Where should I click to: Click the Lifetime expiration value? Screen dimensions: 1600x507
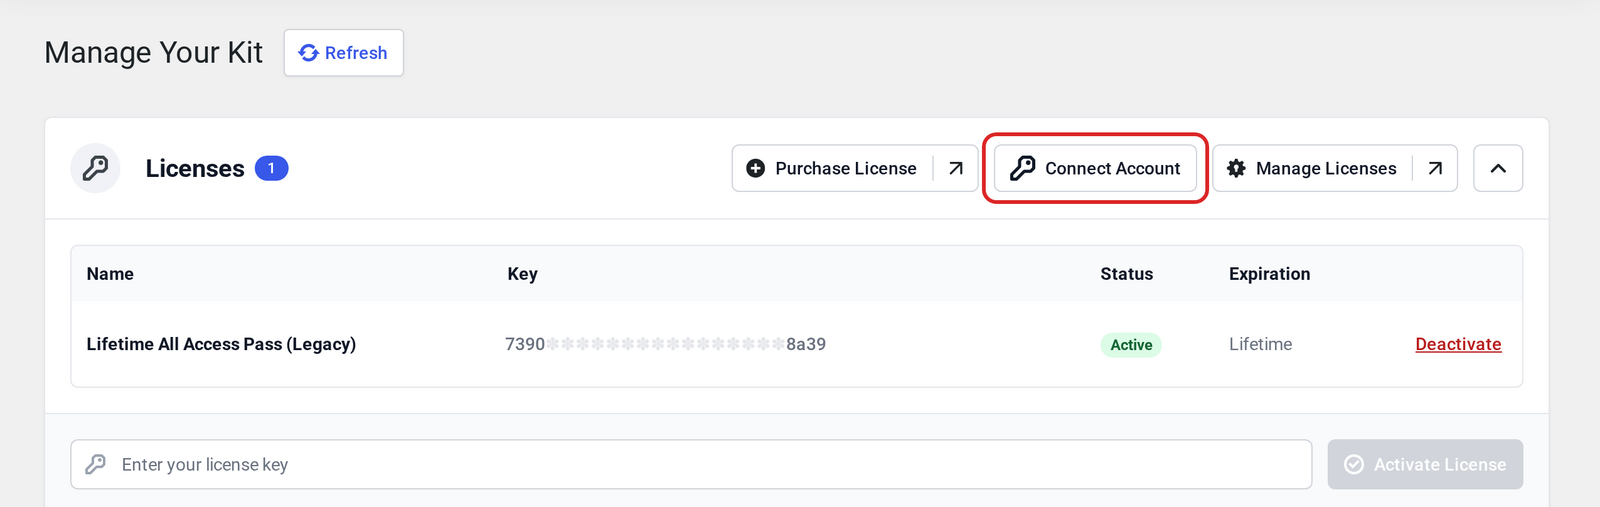1260,344
